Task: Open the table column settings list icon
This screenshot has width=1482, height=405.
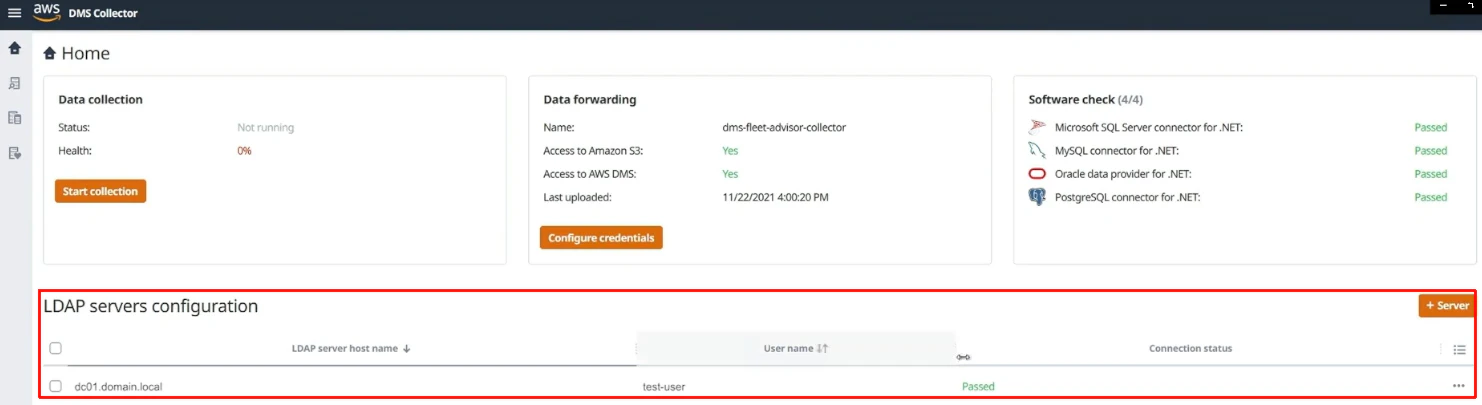Action: [x=1459, y=350]
